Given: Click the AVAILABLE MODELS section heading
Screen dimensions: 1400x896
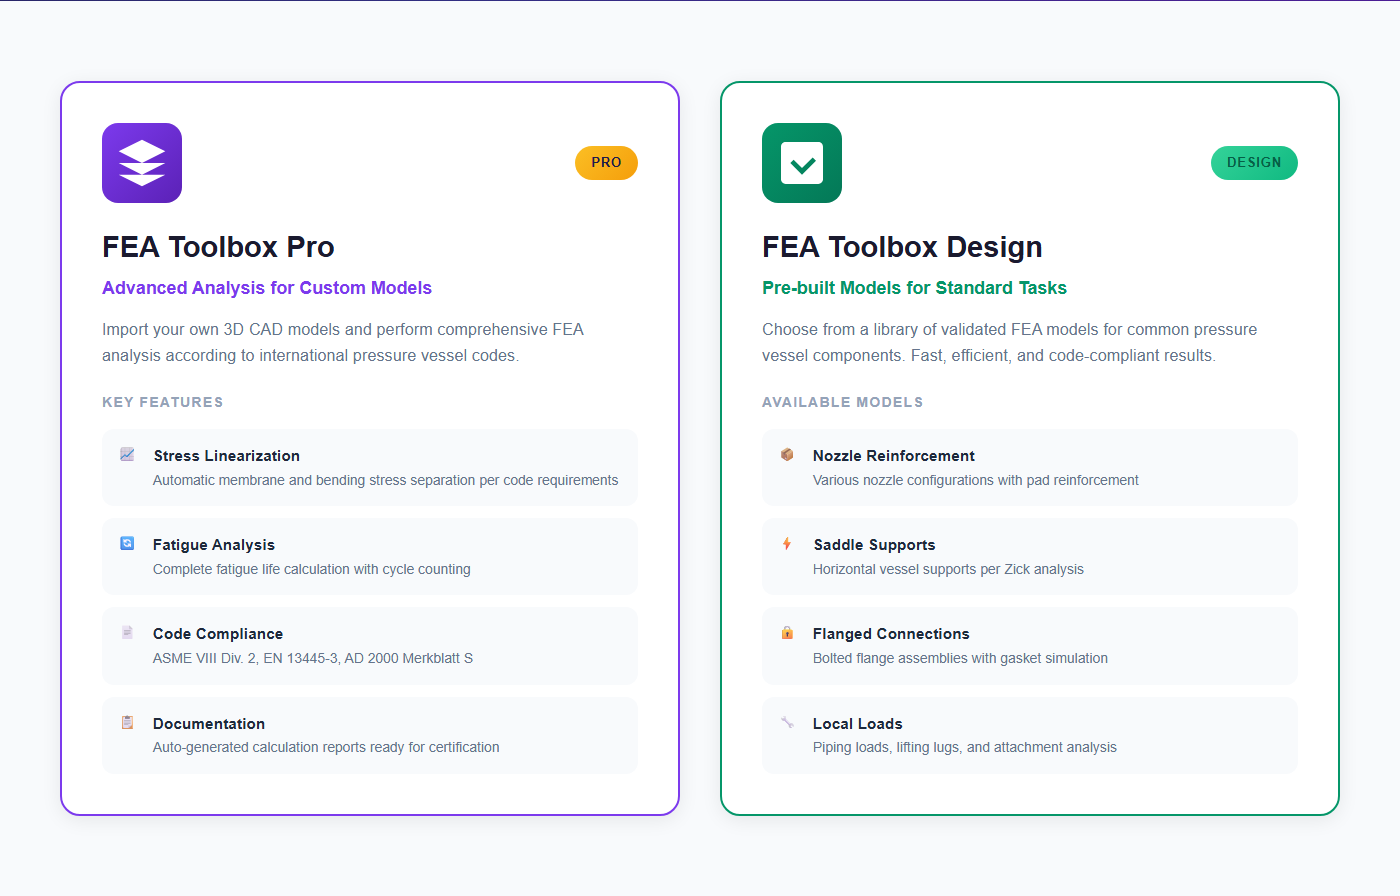Looking at the screenshot, I should point(843,402).
